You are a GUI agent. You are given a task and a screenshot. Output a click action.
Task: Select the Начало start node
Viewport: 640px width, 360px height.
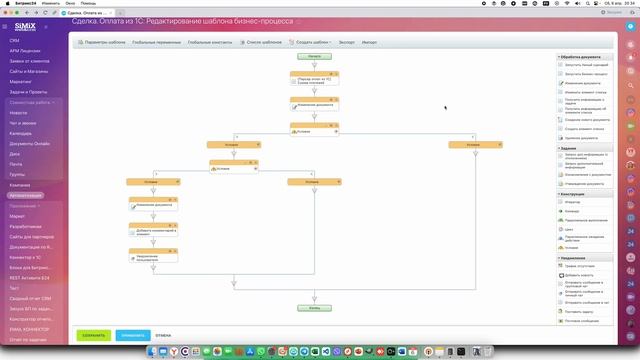point(314,56)
